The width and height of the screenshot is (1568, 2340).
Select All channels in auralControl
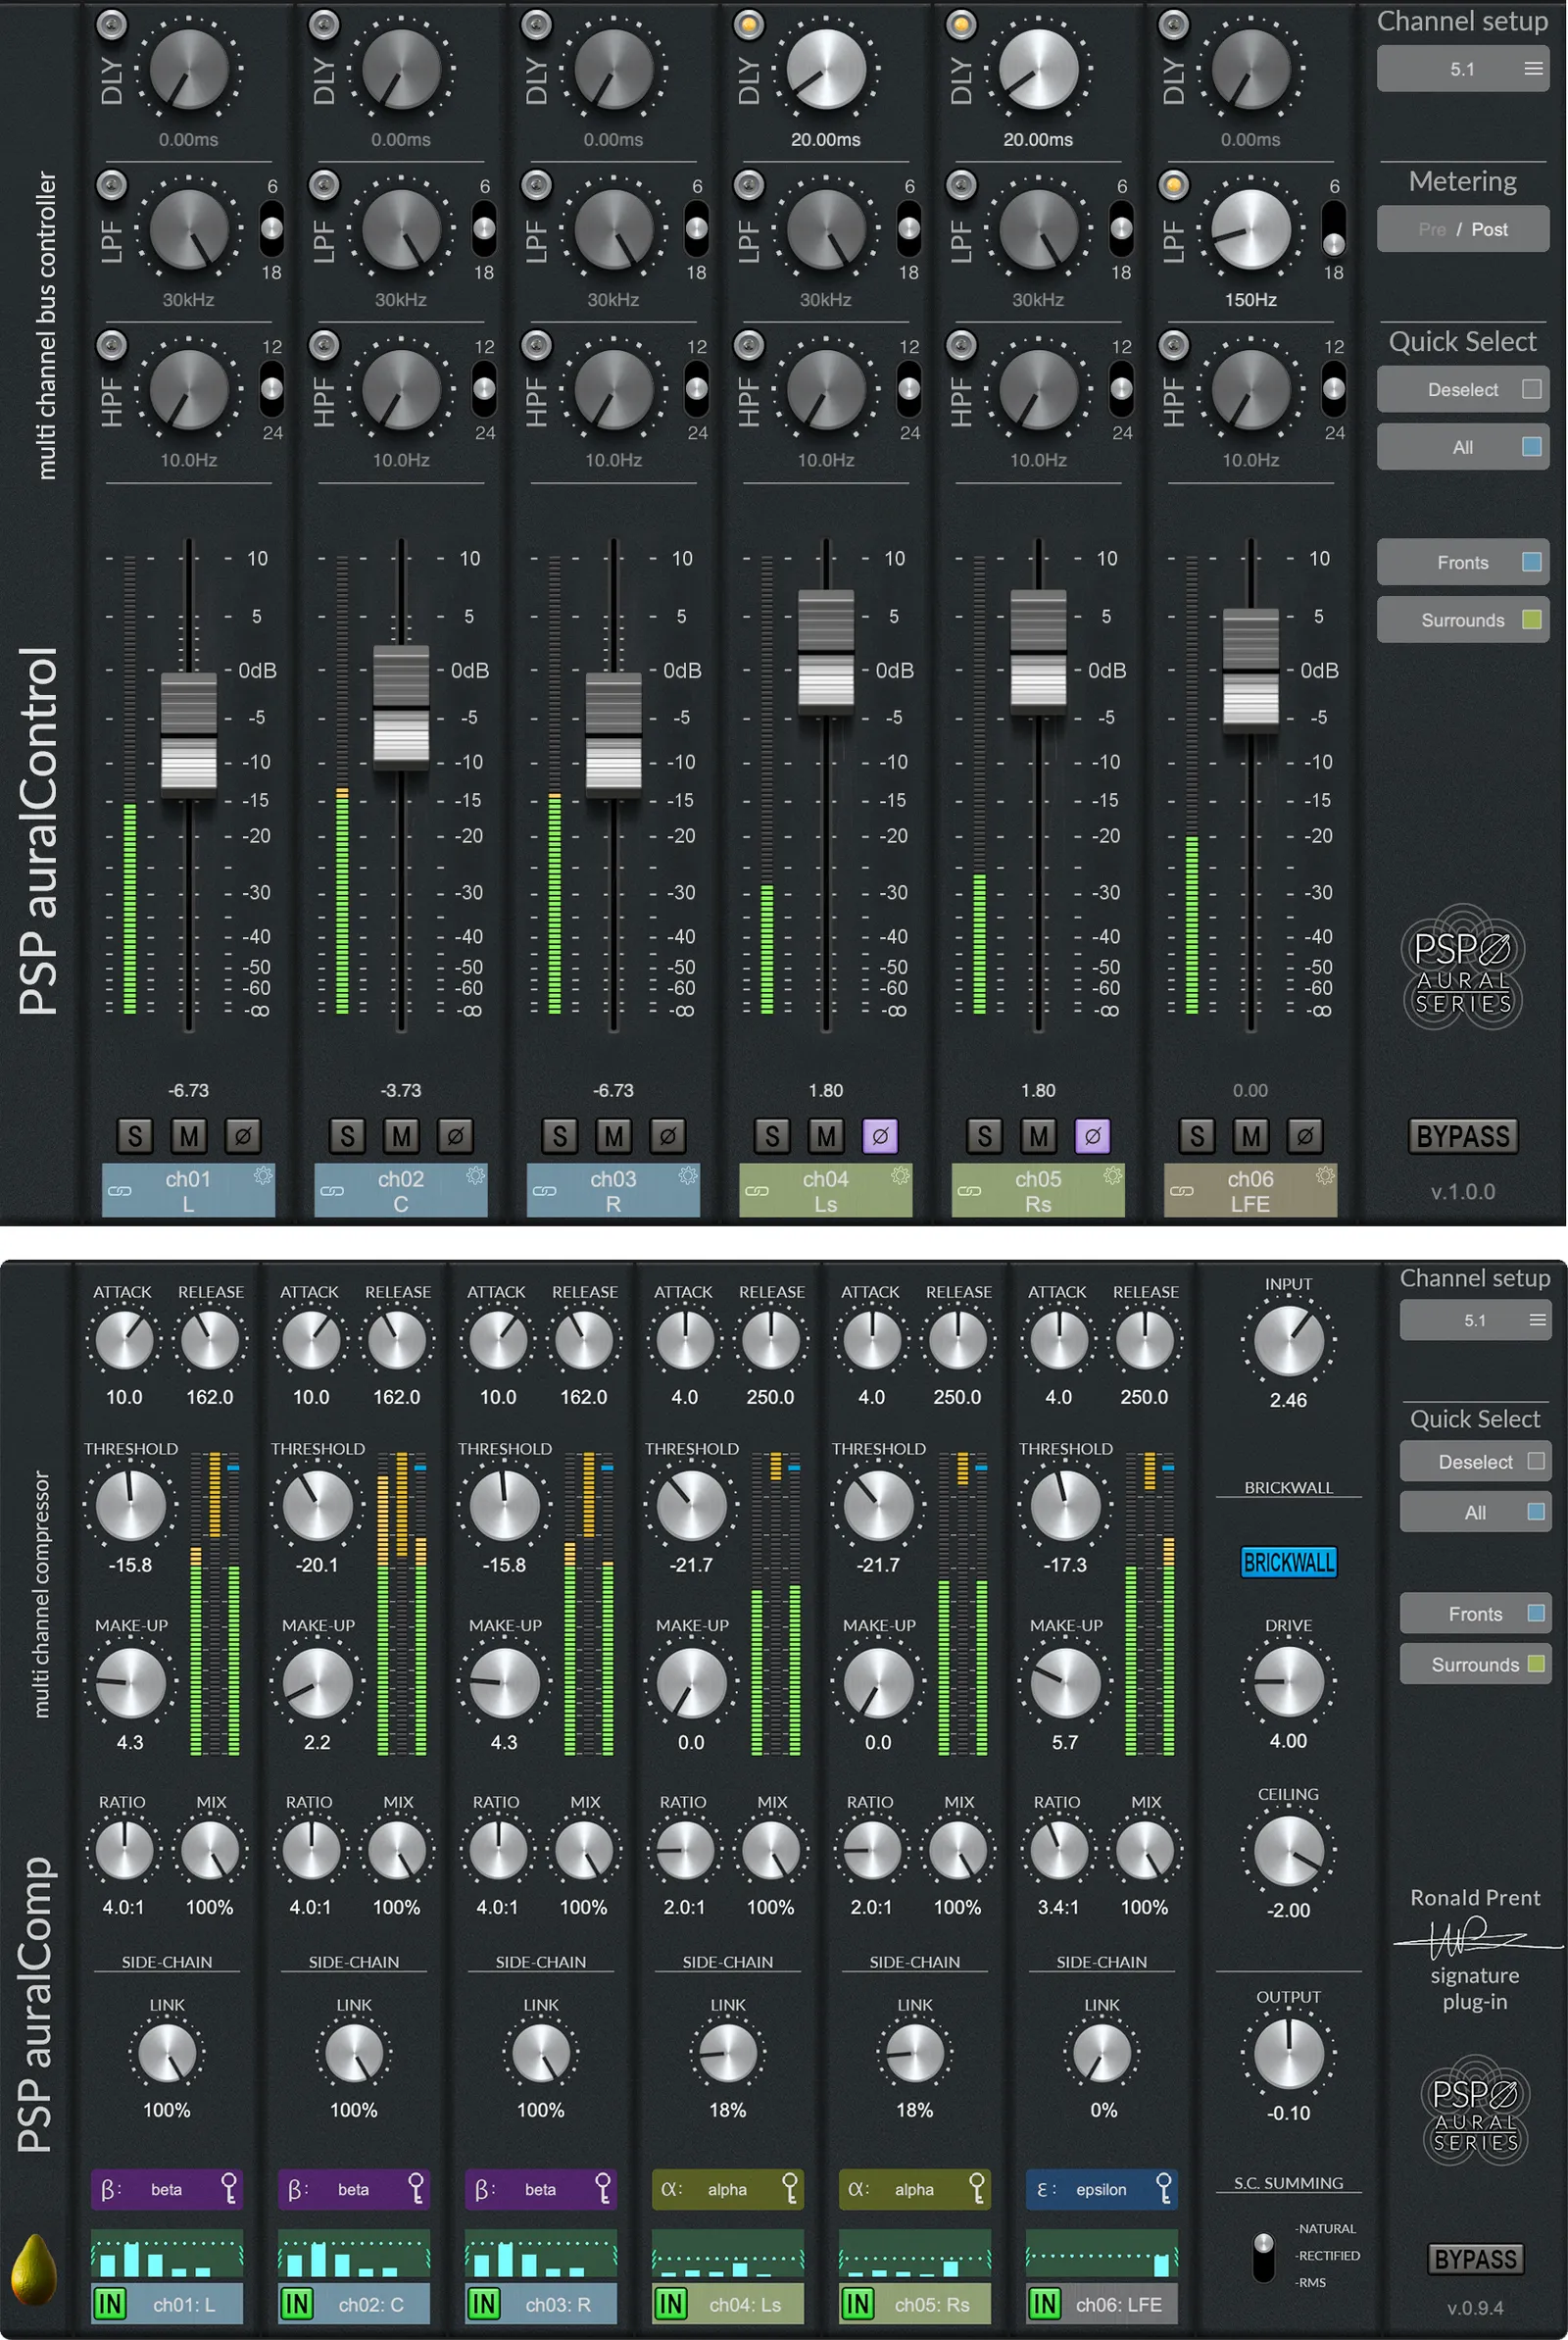coord(1463,447)
